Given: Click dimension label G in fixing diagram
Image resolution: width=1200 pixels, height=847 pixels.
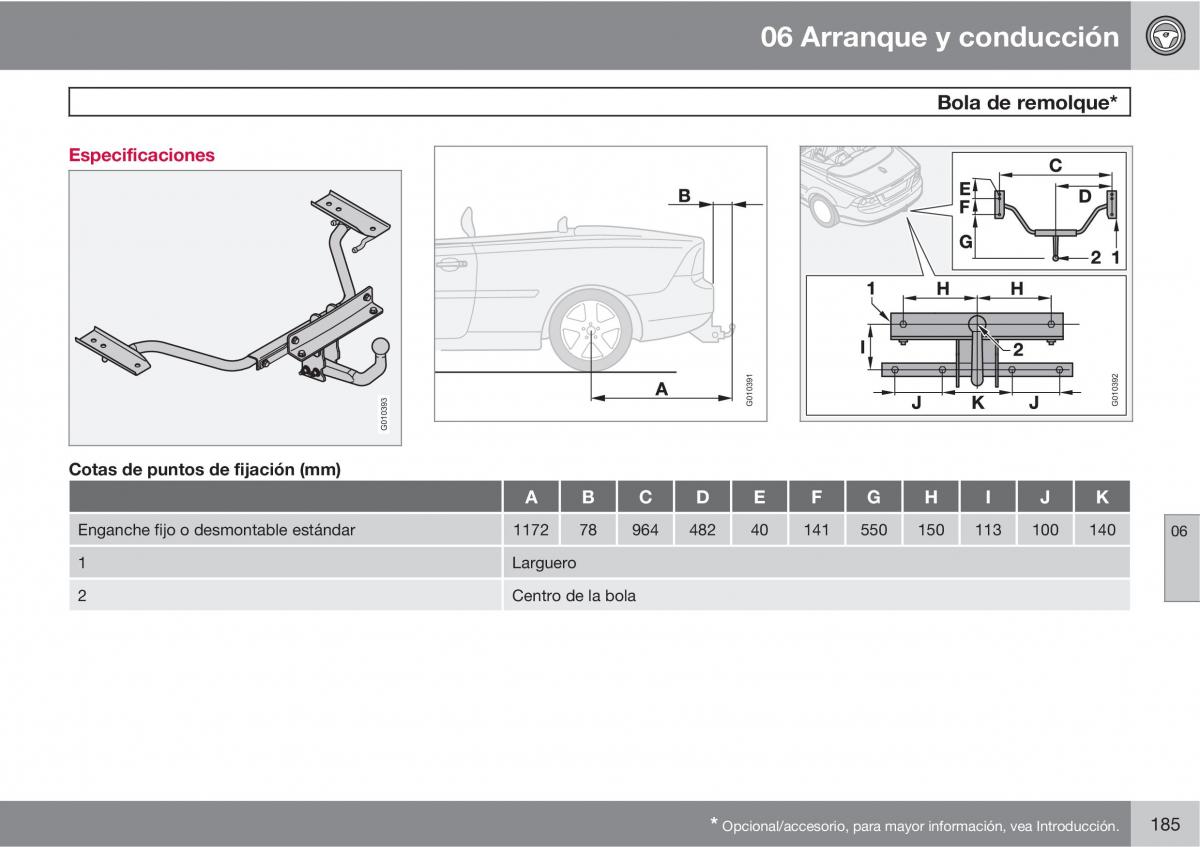Looking at the screenshot, I should 965,241.
